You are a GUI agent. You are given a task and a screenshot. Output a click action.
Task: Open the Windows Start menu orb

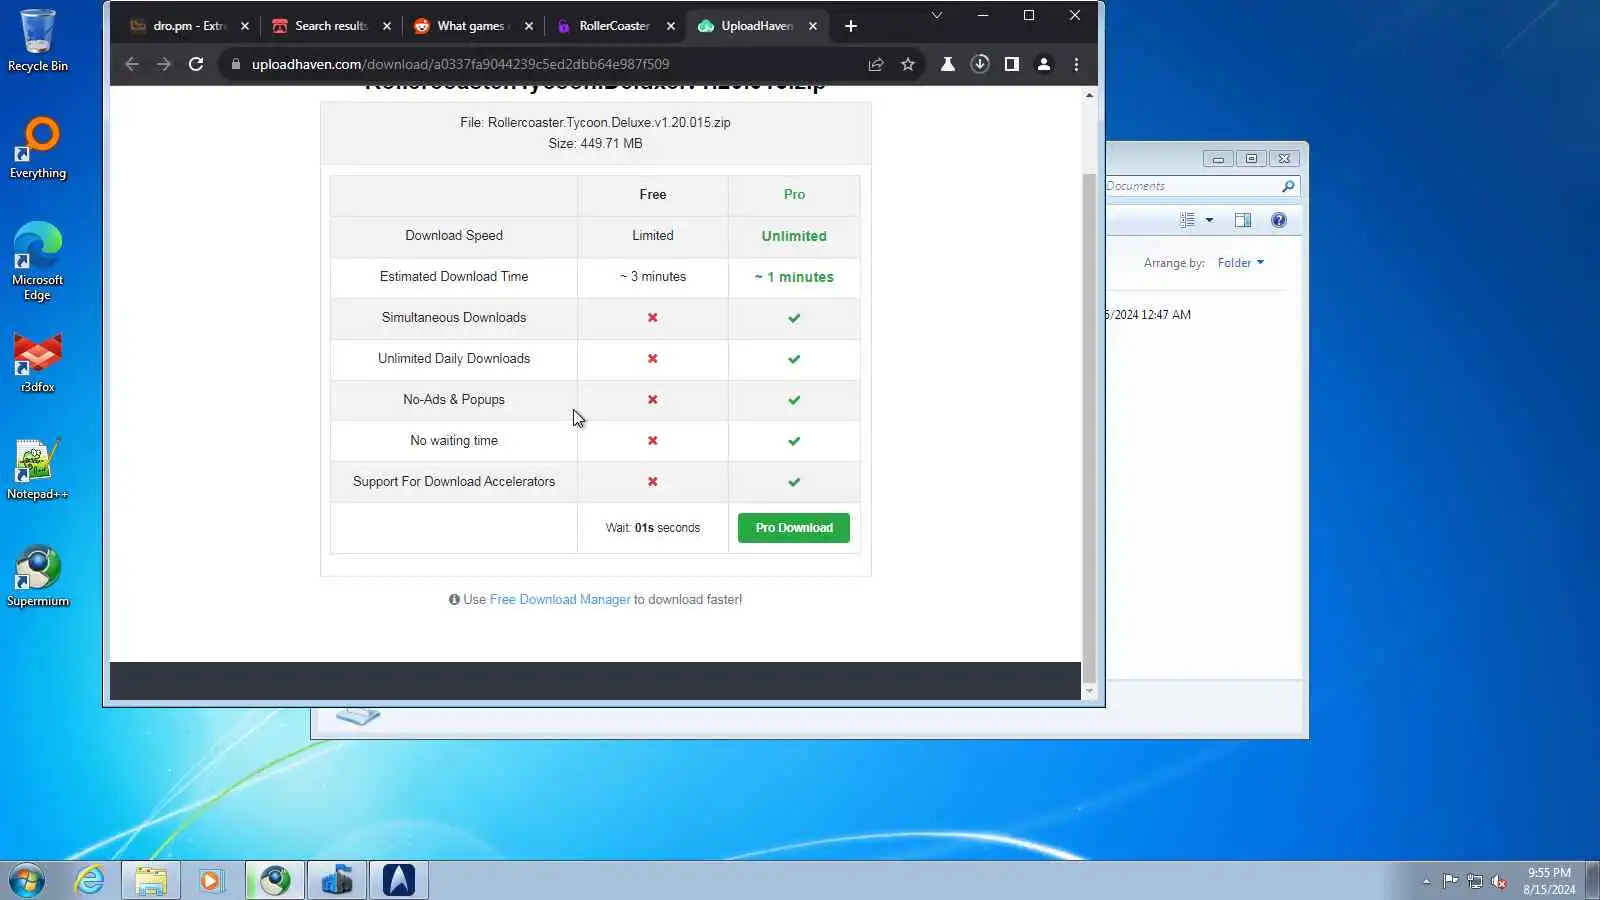coord(26,881)
